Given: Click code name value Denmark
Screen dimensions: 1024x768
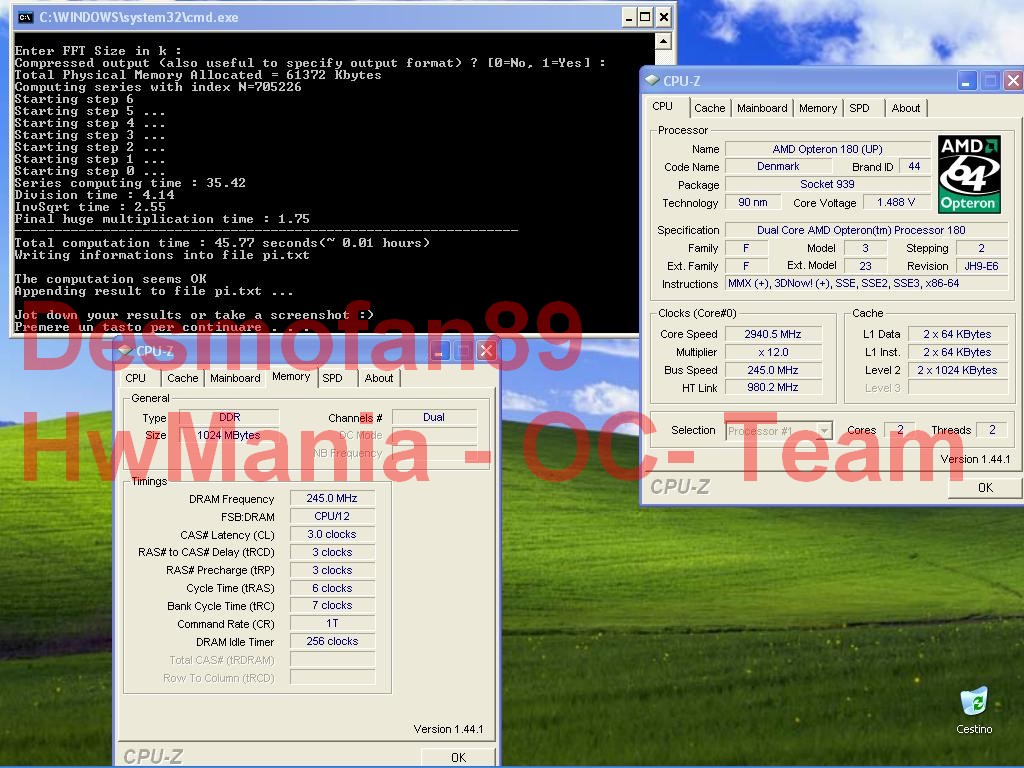Looking at the screenshot, I should (x=778, y=167).
